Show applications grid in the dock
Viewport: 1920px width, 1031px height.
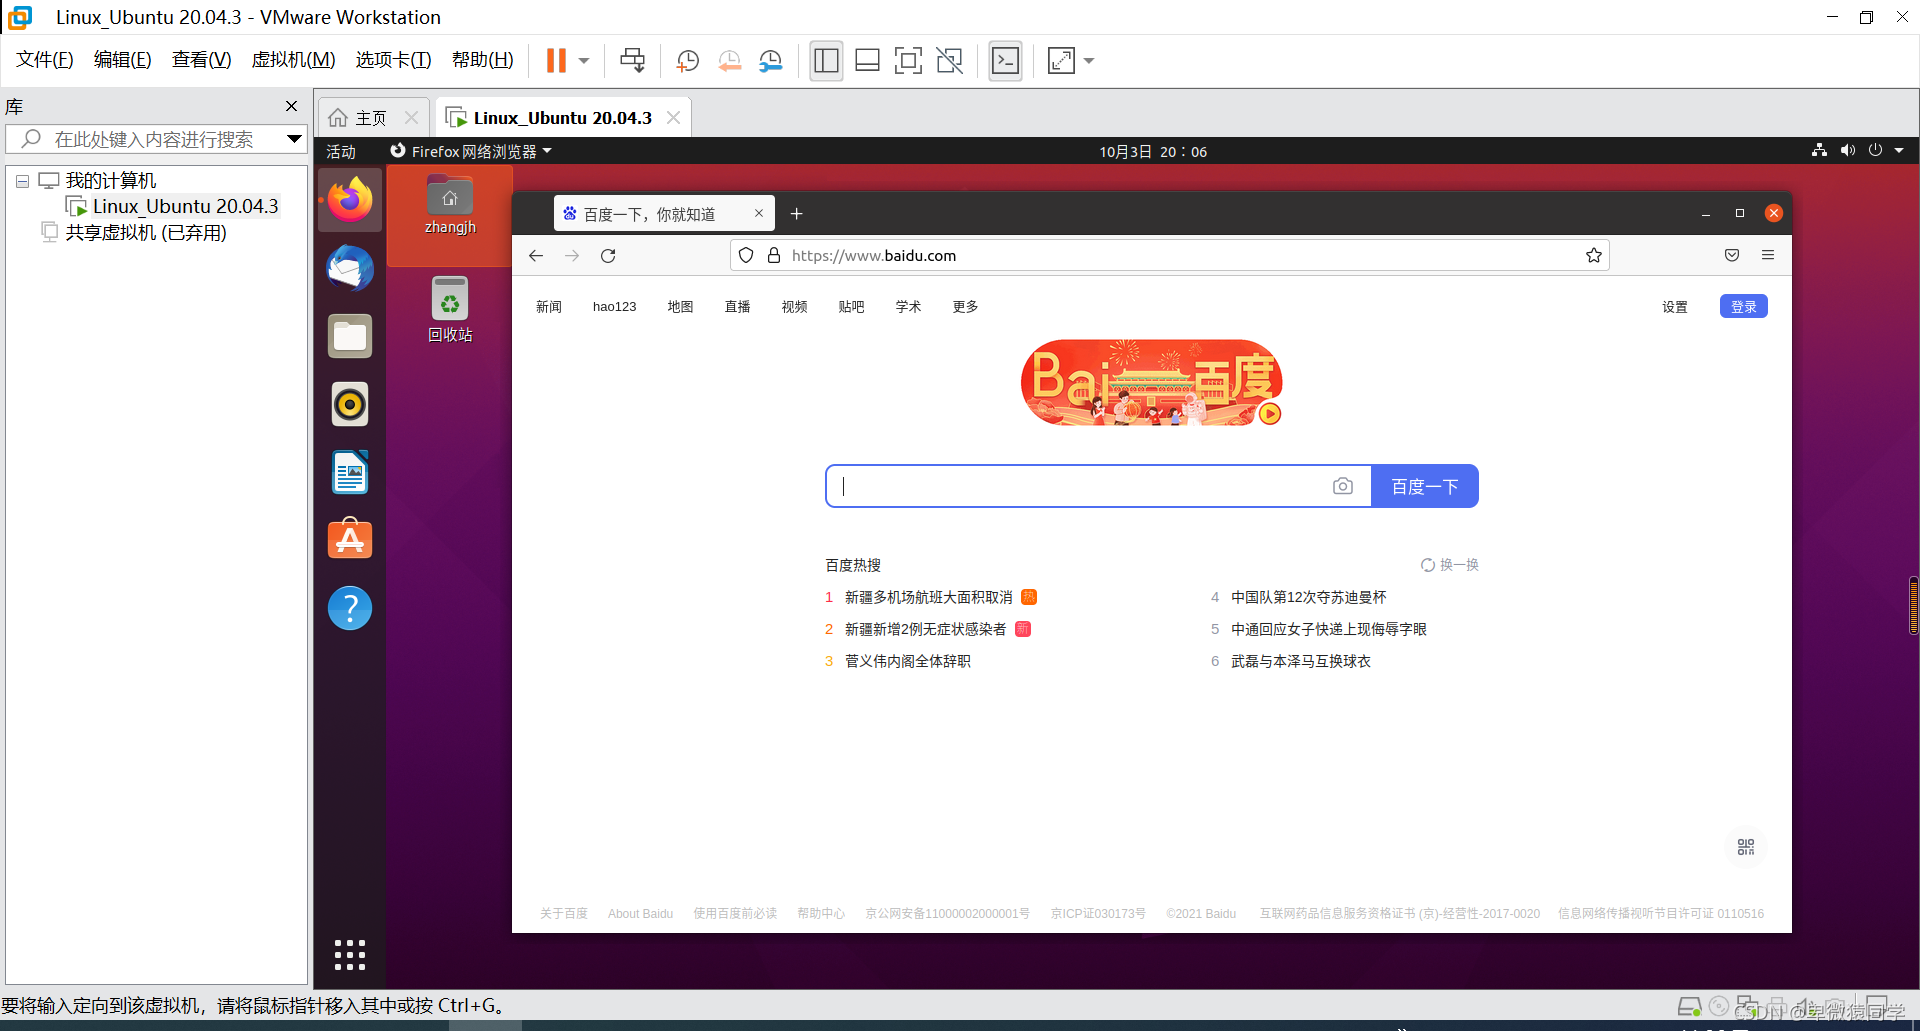click(350, 955)
